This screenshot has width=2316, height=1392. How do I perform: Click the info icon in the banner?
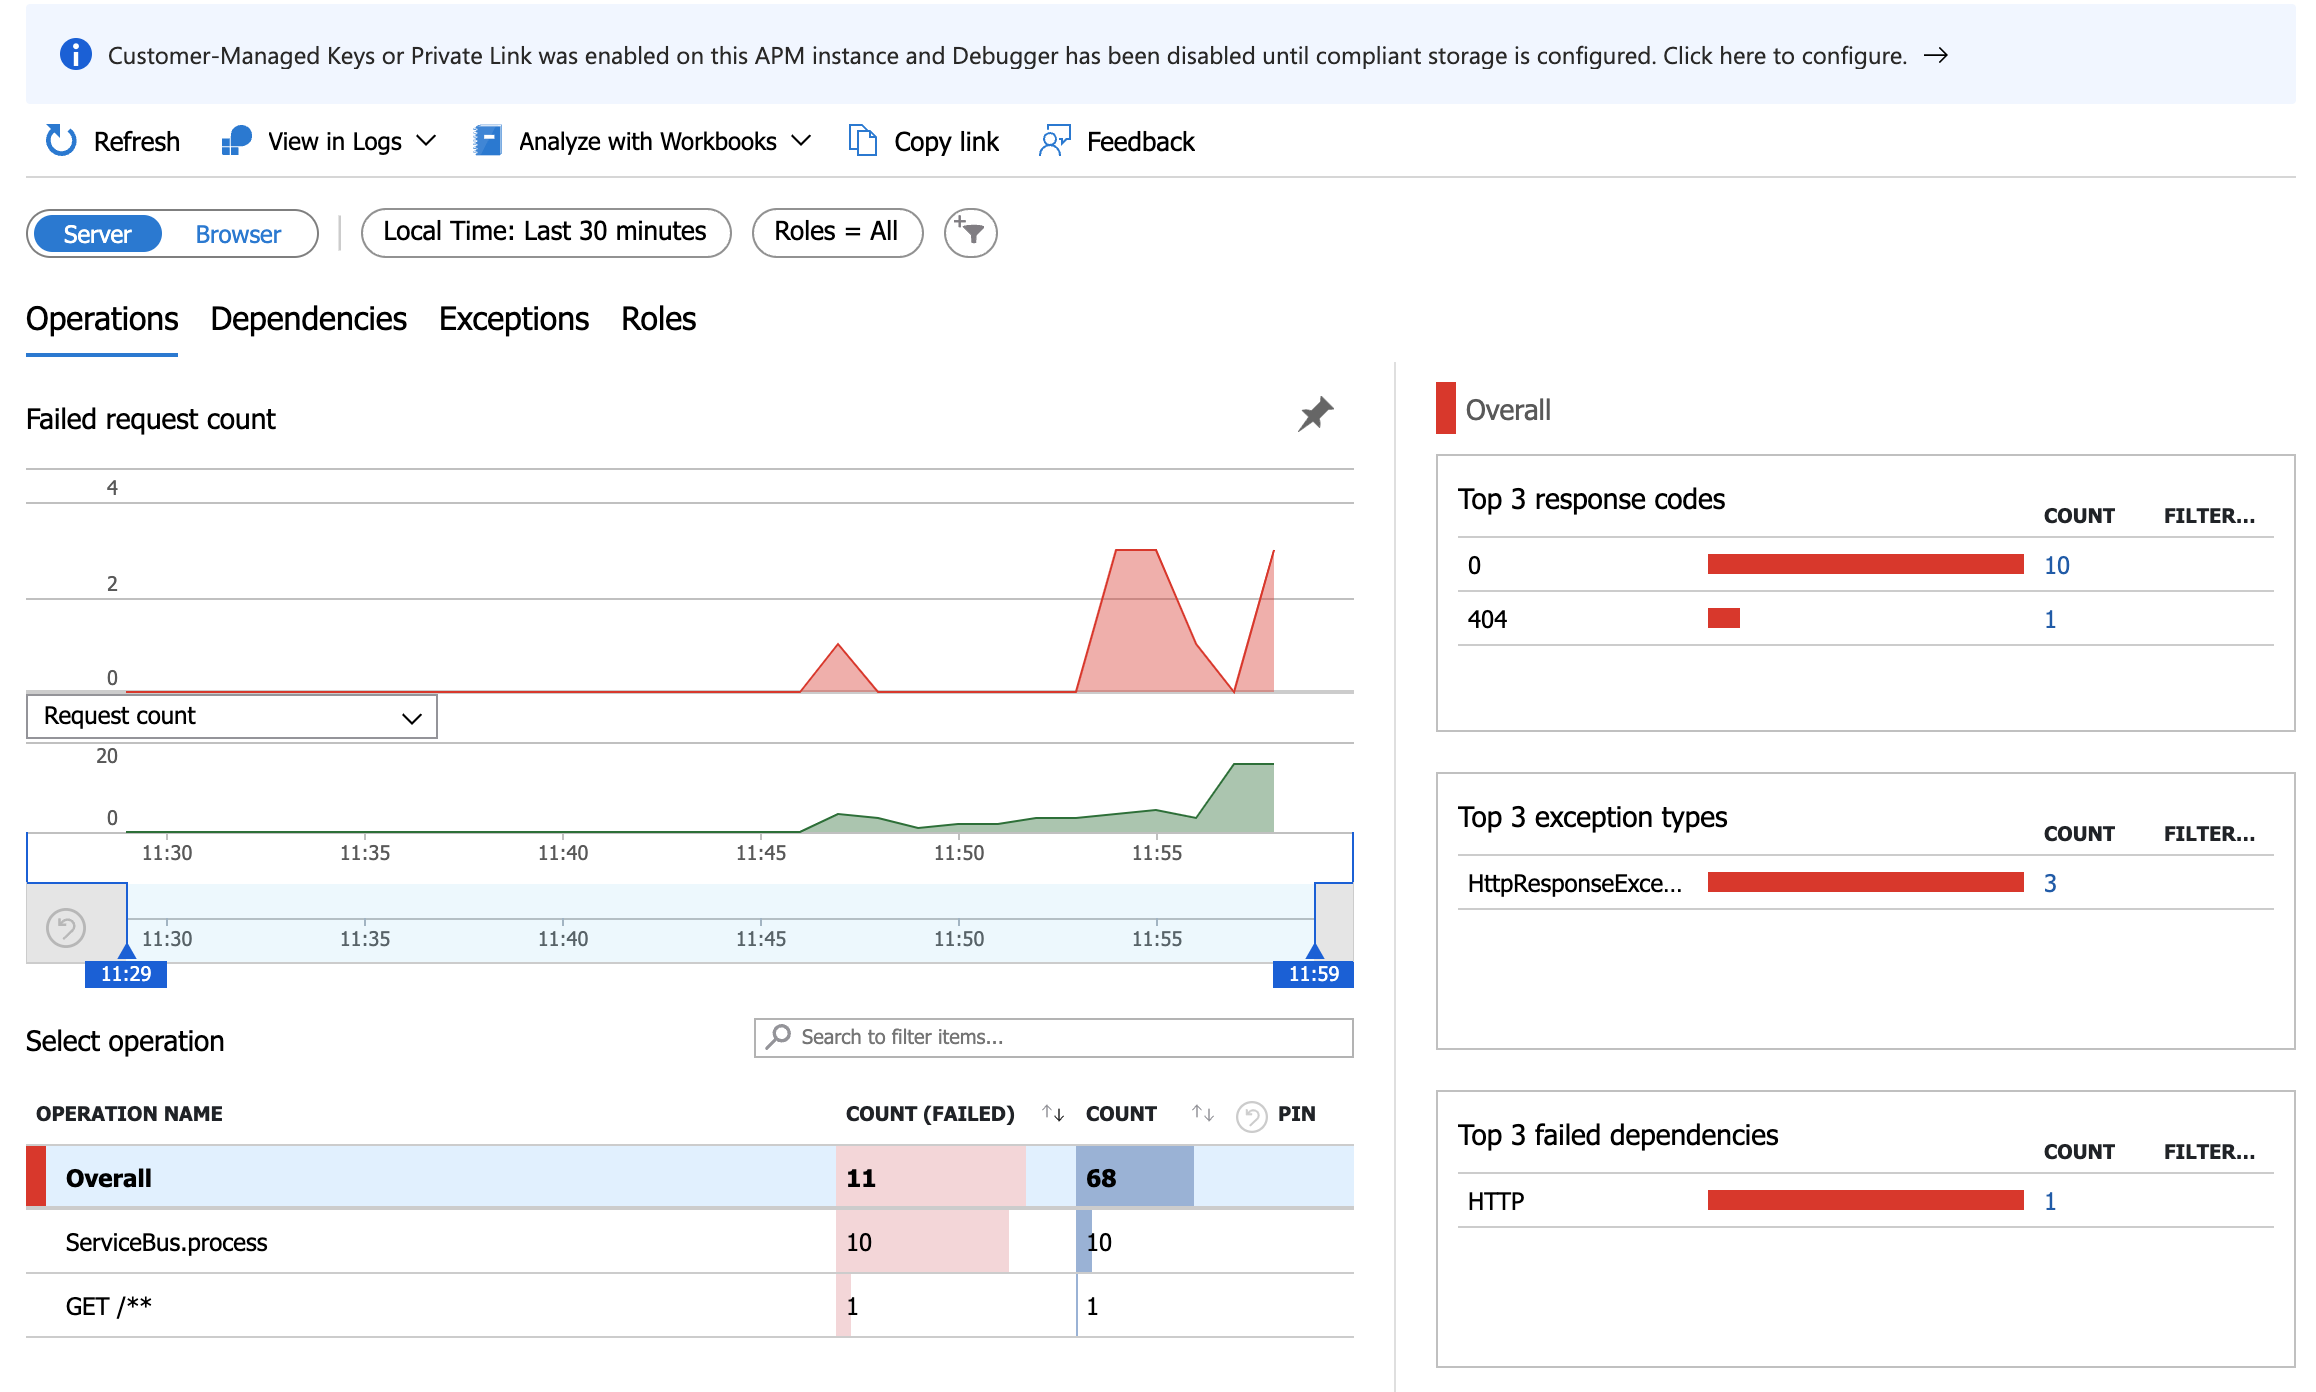[76, 55]
